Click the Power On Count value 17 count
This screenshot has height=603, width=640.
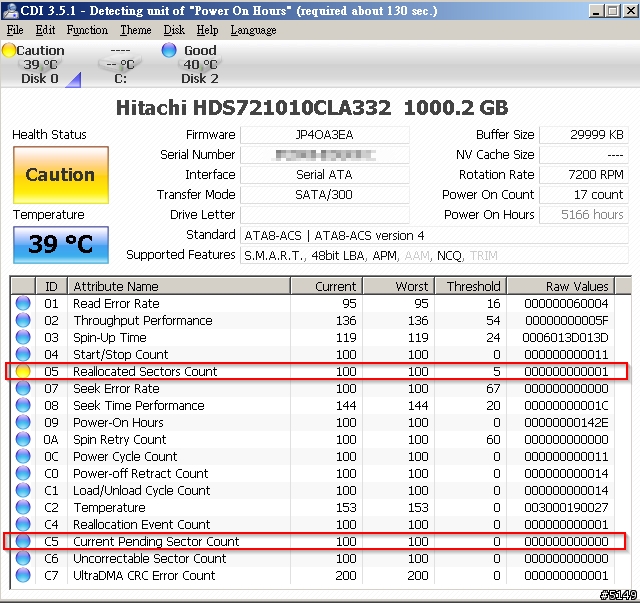(x=584, y=195)
